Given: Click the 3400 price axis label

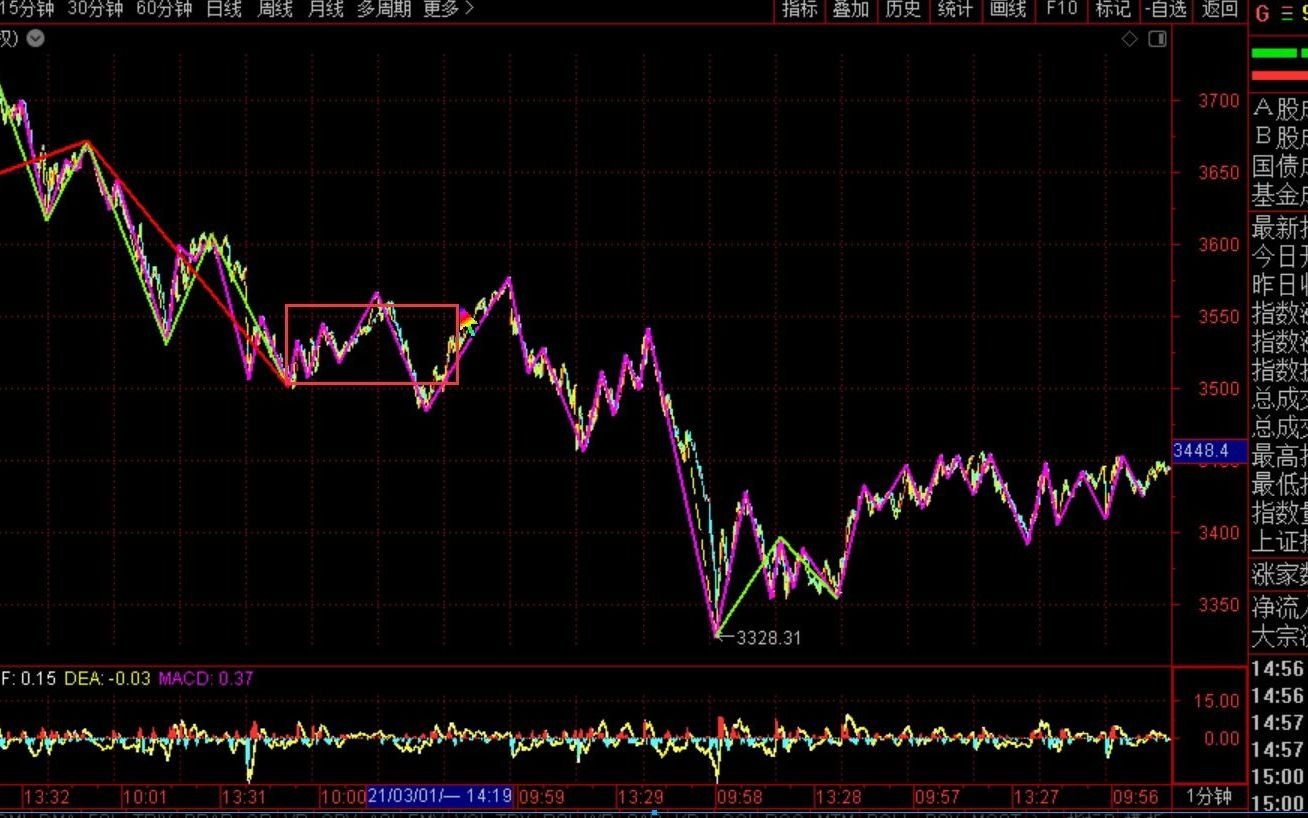Looking at the screenshot, I should coord(1219,533).
